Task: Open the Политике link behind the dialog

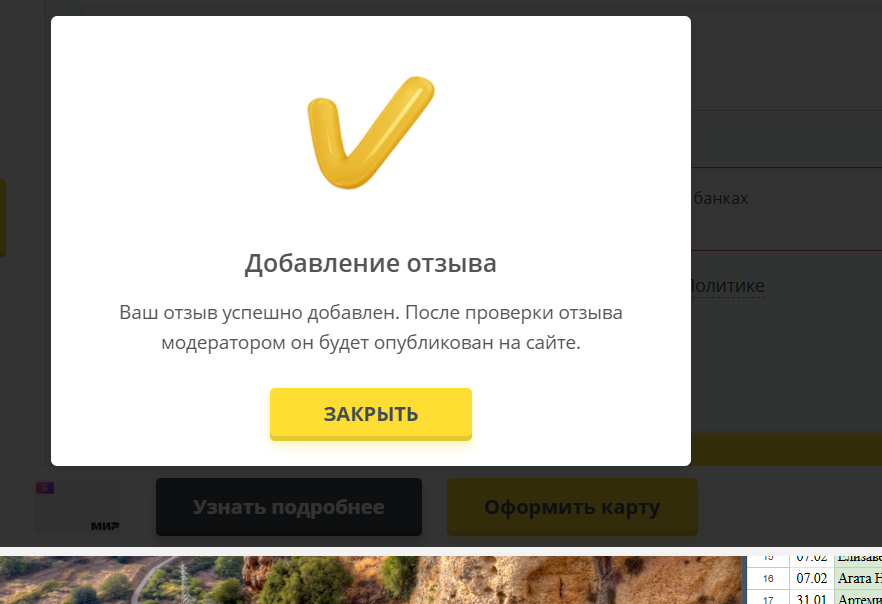Action: [x=727, y=286]
